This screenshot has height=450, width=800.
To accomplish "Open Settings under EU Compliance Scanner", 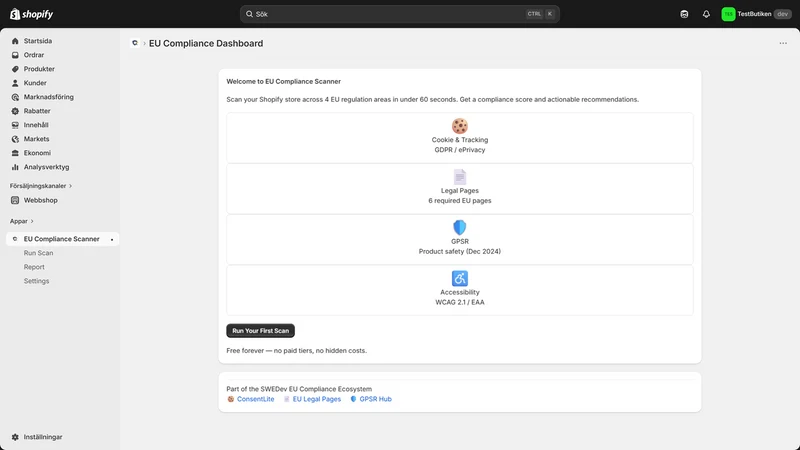I will click(36, 281).
